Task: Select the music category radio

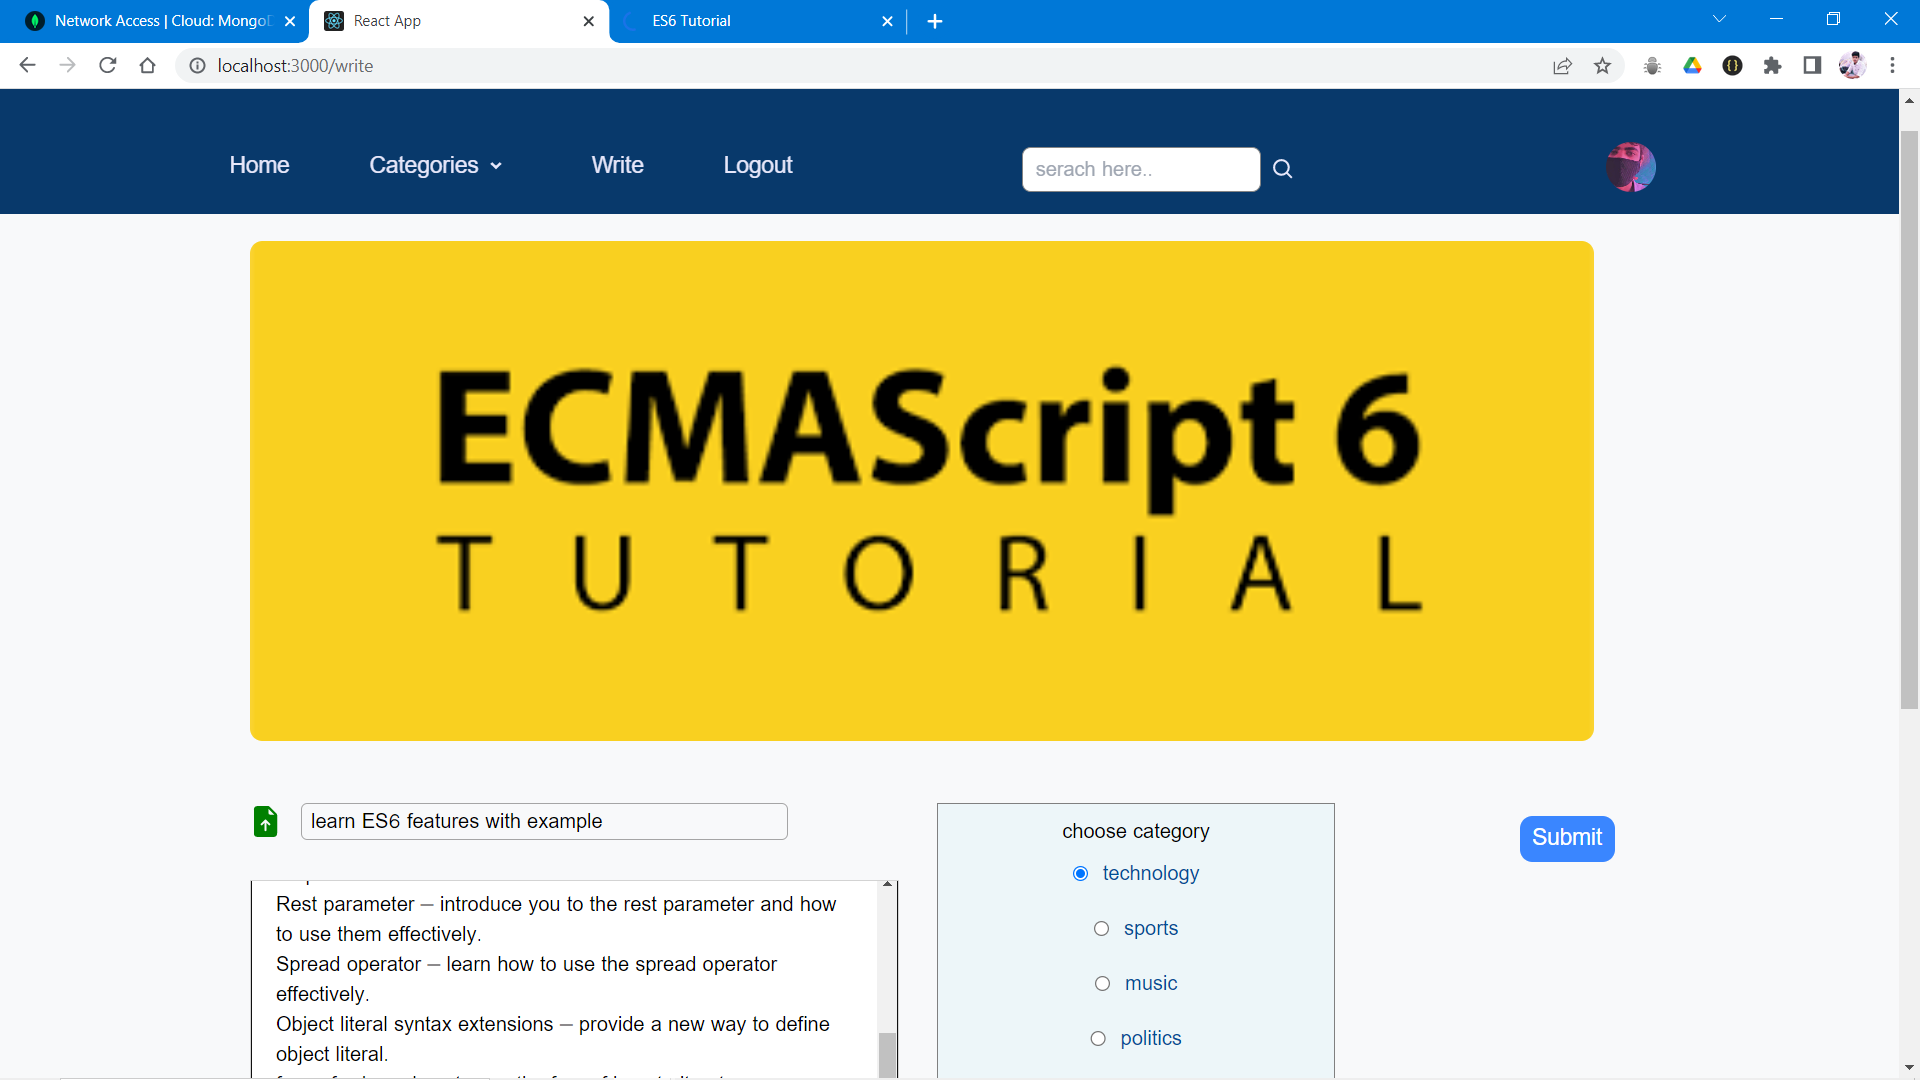Action: [x=1102, y=984]
